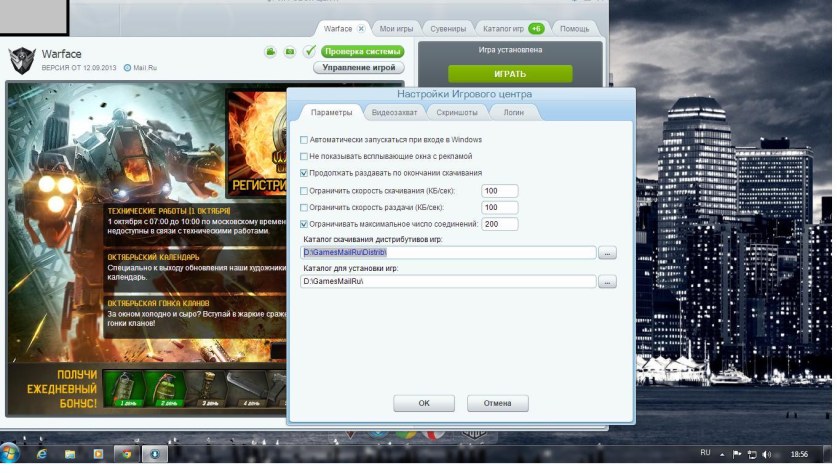
Task: Click the RU language indicator
Action: point(705,453)
